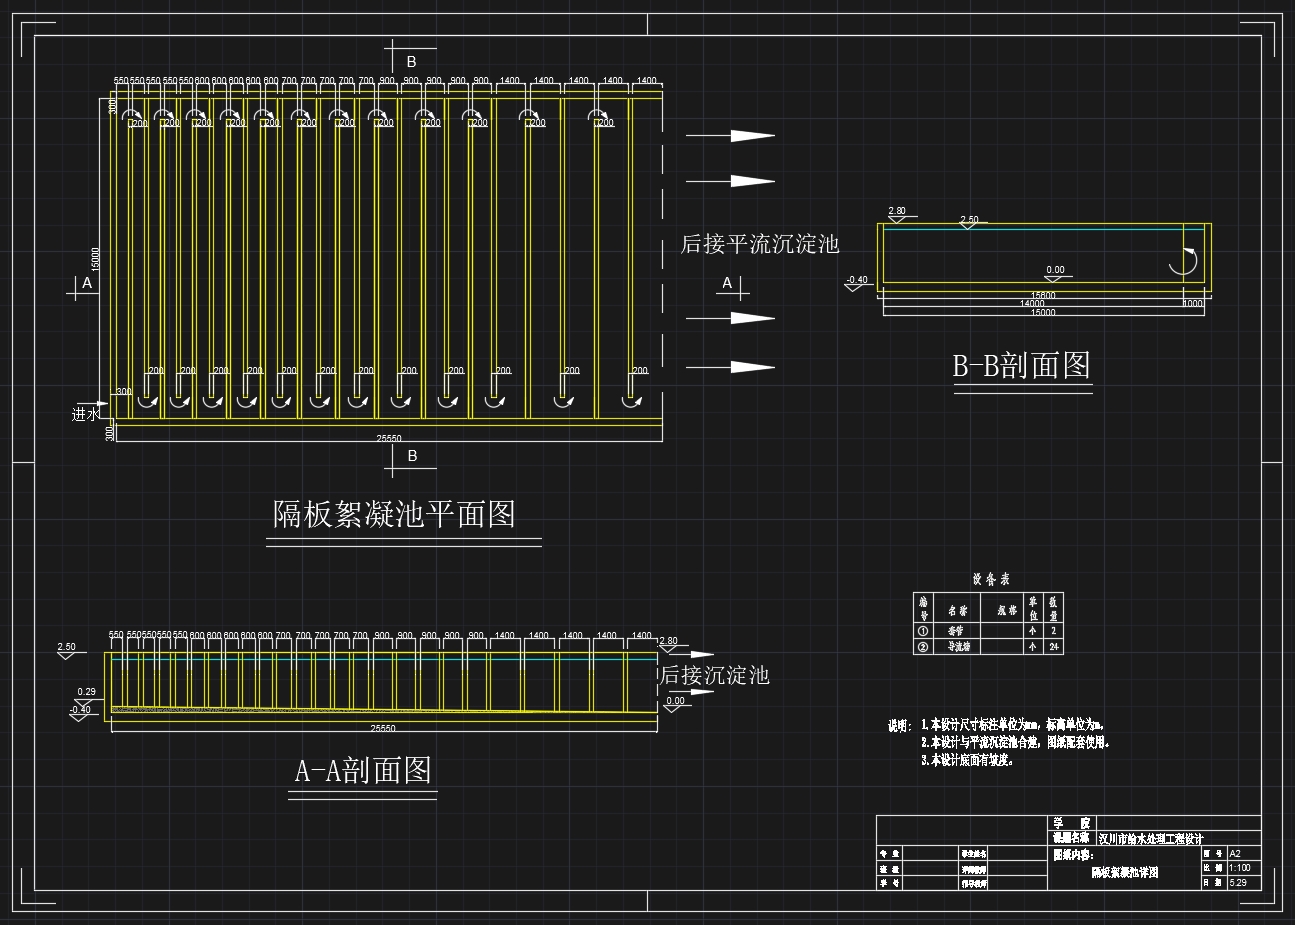Select the B-B剖面图 section title
Viewport: 1295px width, 925px height.
1021,365
